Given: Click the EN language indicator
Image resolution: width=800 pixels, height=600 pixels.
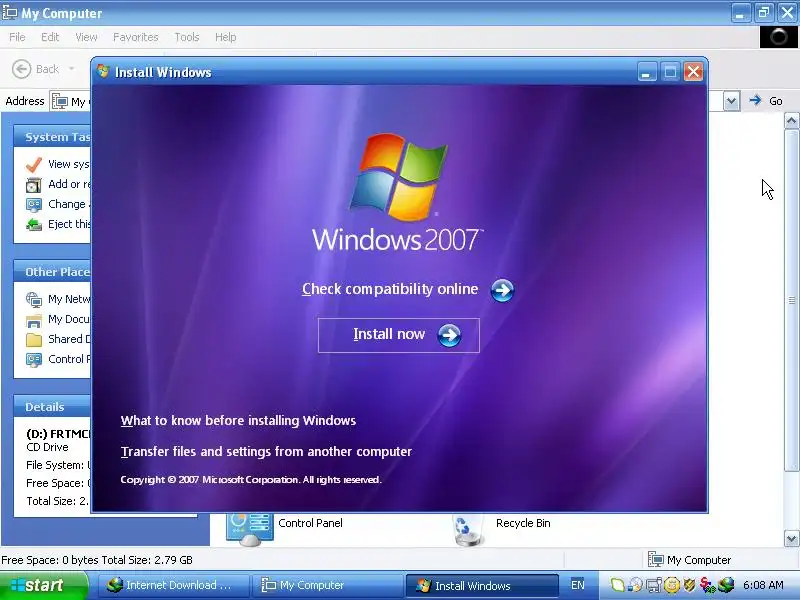Looking at the screenshot, I should [578, 585].
